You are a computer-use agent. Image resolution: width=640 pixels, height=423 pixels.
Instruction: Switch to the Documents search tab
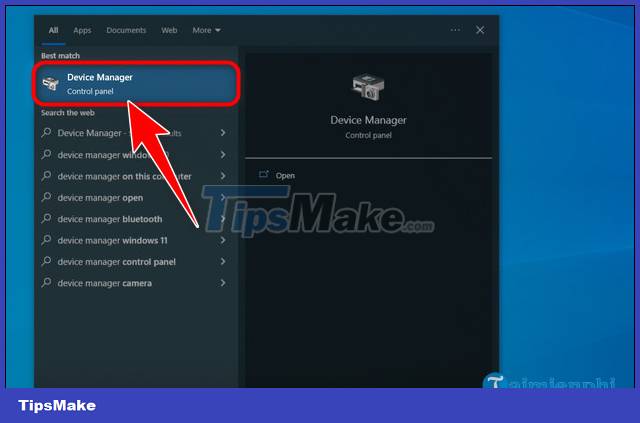click(x=126, y=30)
